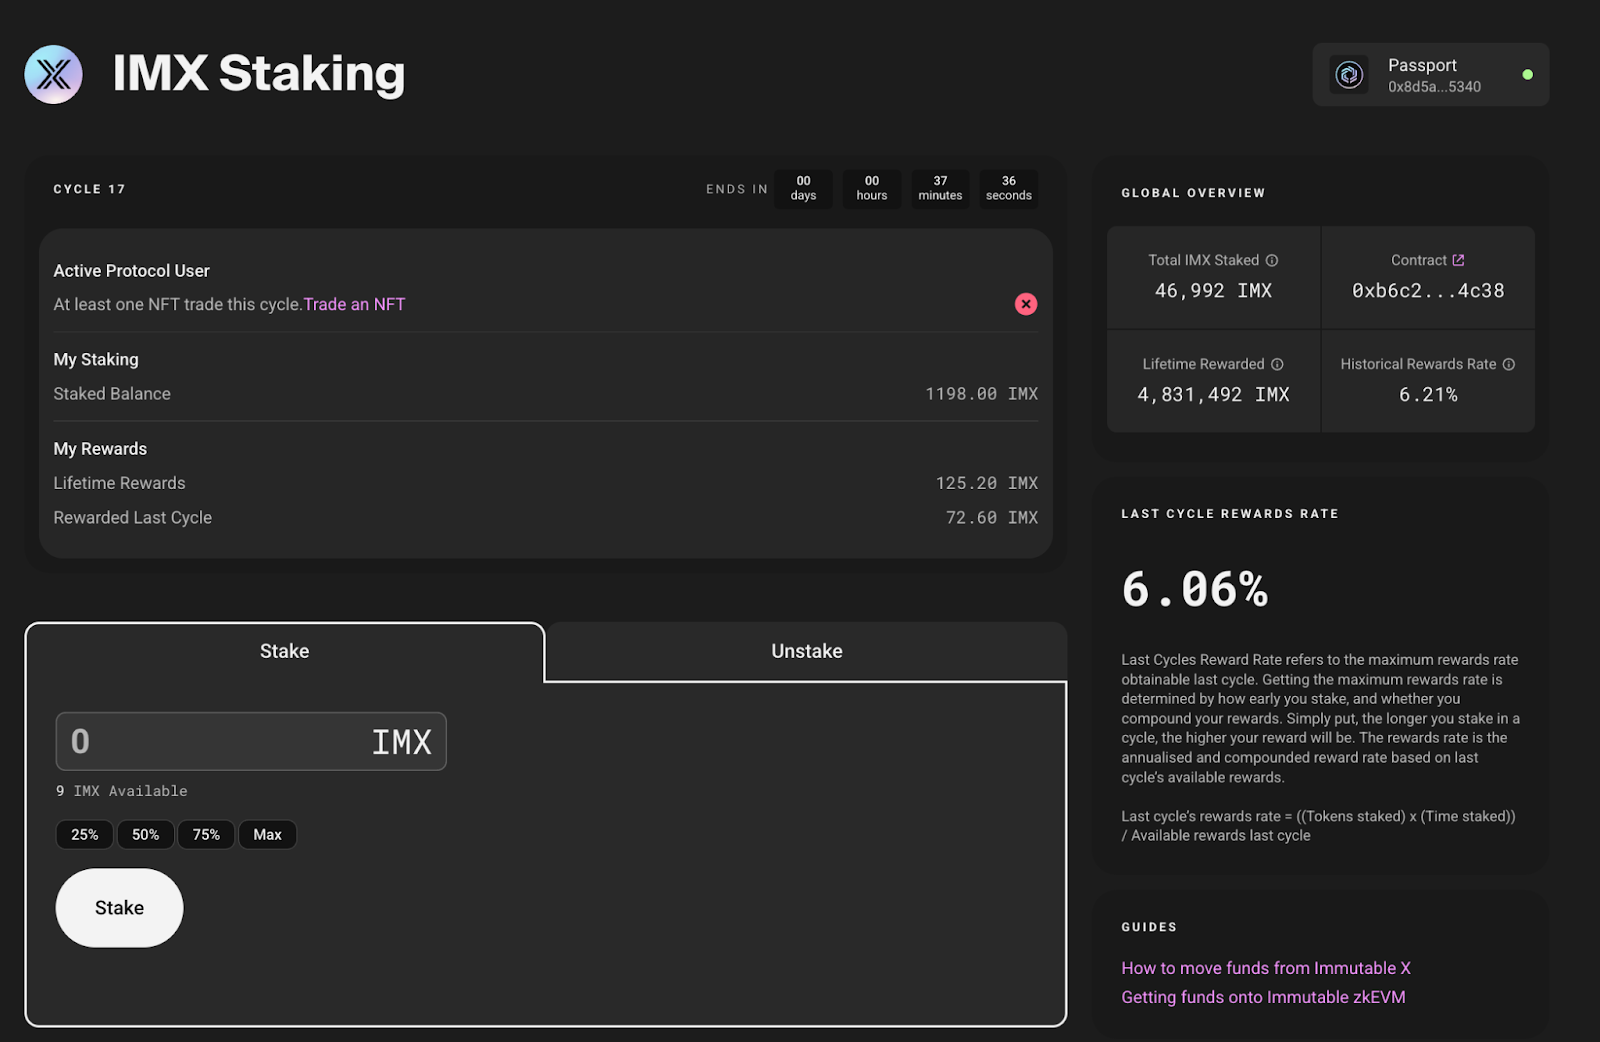This screenshot has width=1600, height=1042.
Task: Click the 4,831,492 IMX lifetime rewarded value
Action: pos(1213,395)
